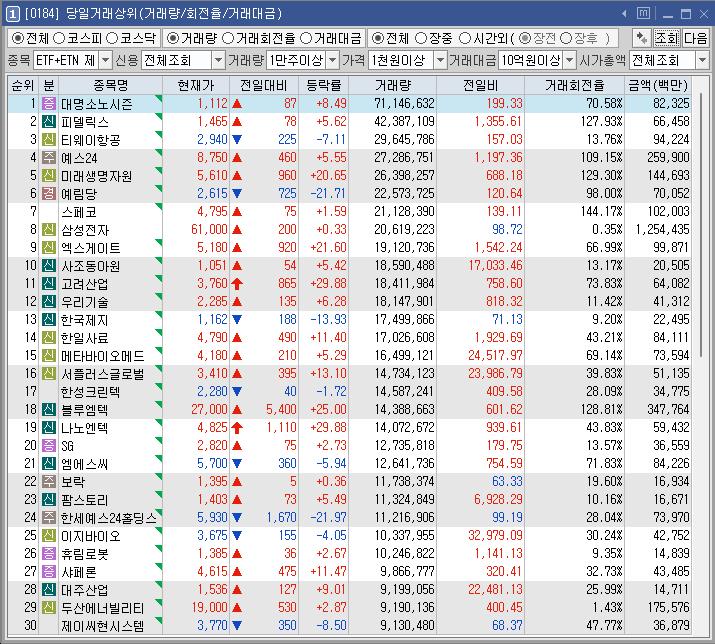715x644 pixels.
Task: Click the 경 badge icon for 예림당
Action: 49,193
